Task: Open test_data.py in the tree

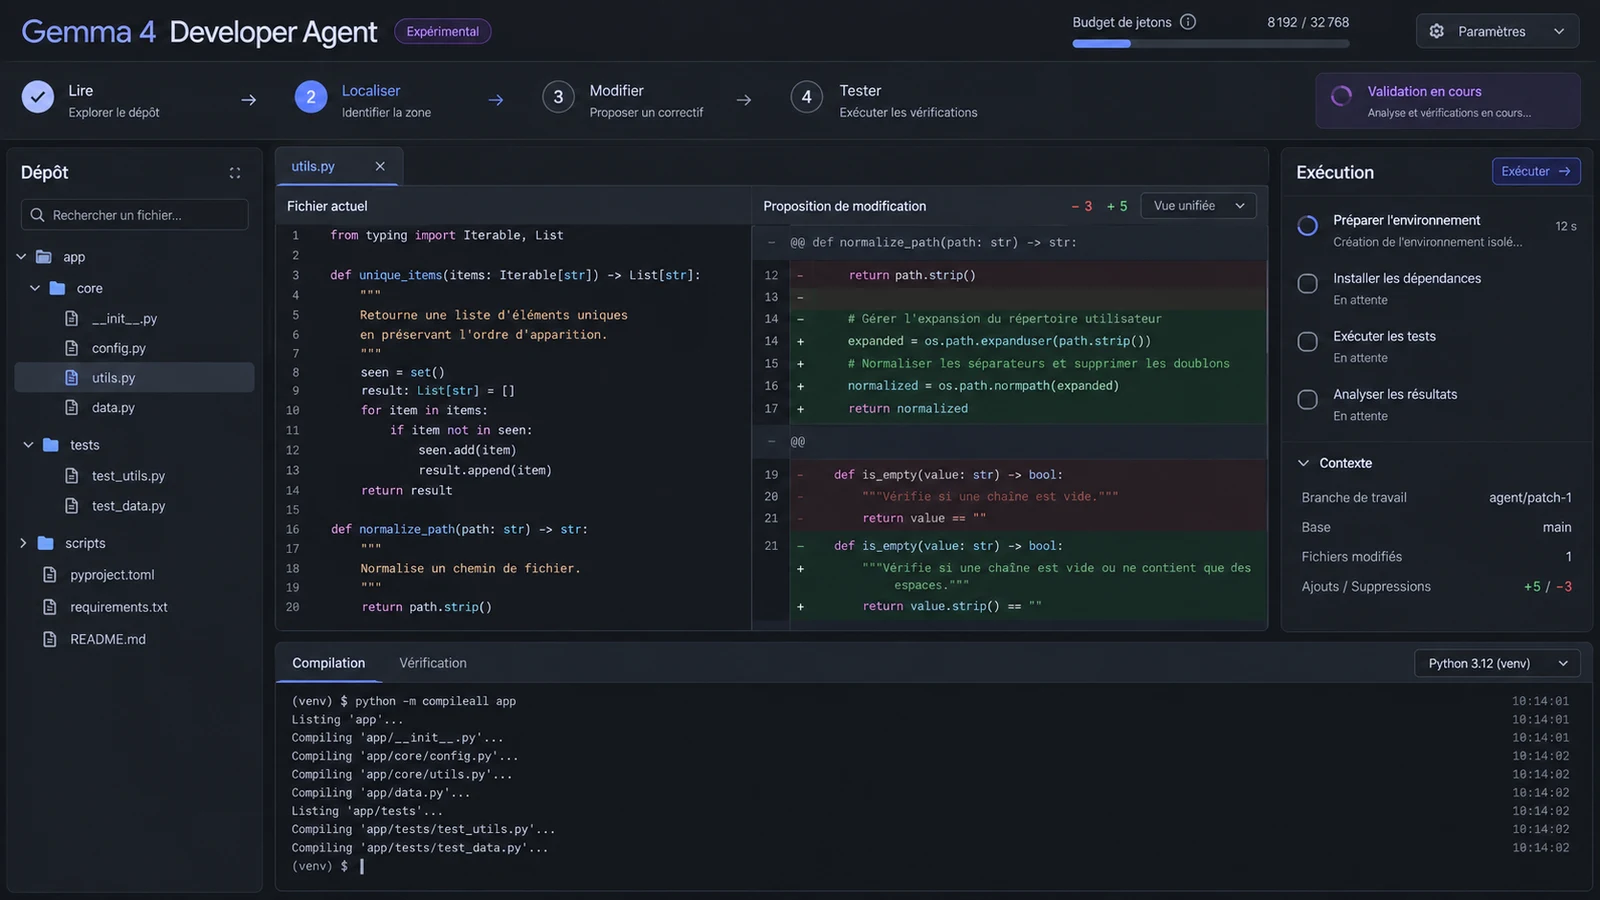Action: (128, 506)
